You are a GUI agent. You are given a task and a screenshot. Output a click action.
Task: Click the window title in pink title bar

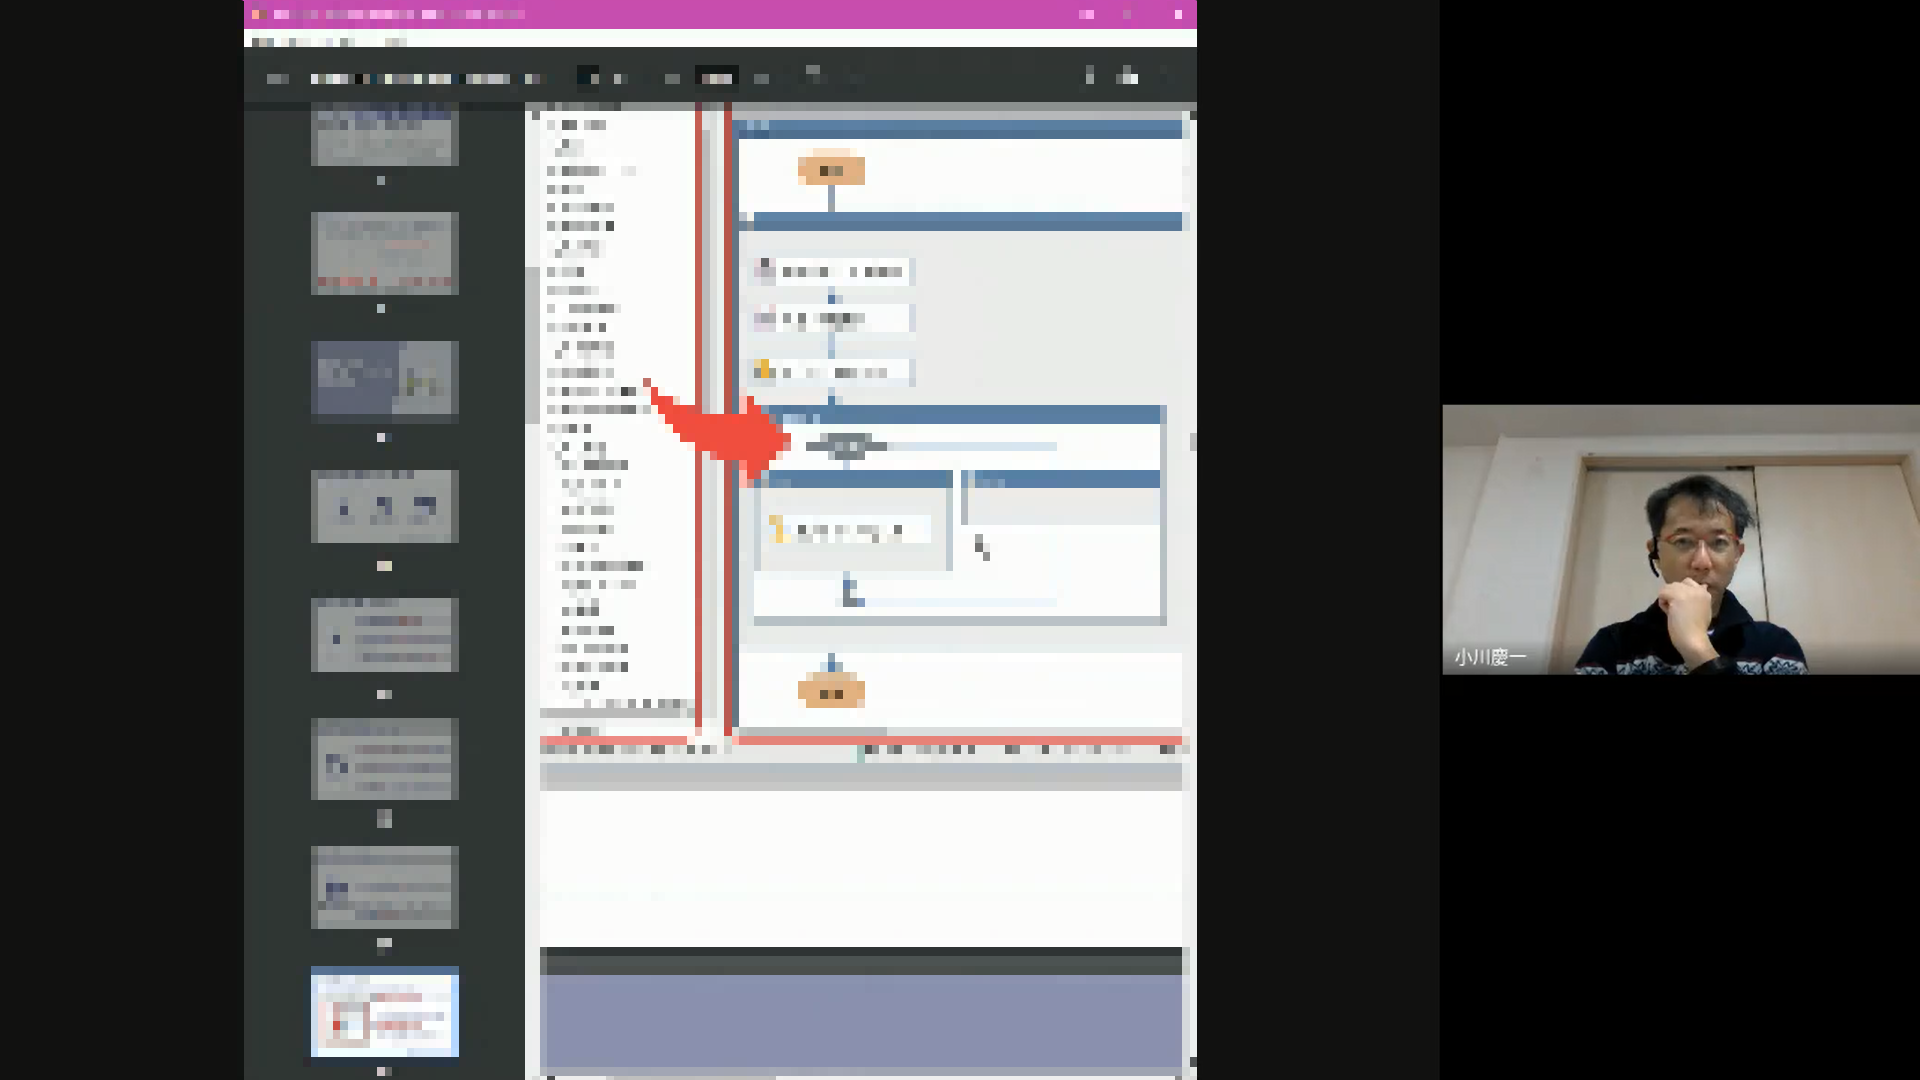[x=400, y=15]
